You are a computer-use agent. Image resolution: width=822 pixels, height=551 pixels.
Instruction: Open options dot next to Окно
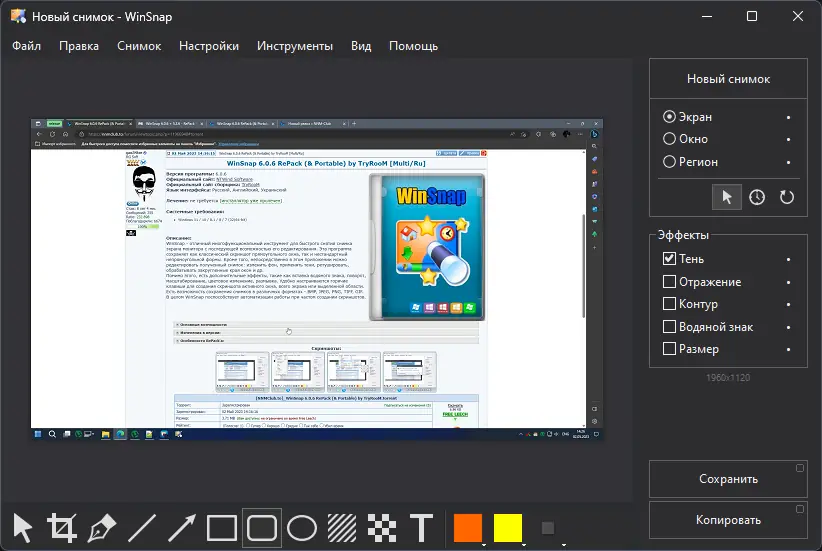788,139
